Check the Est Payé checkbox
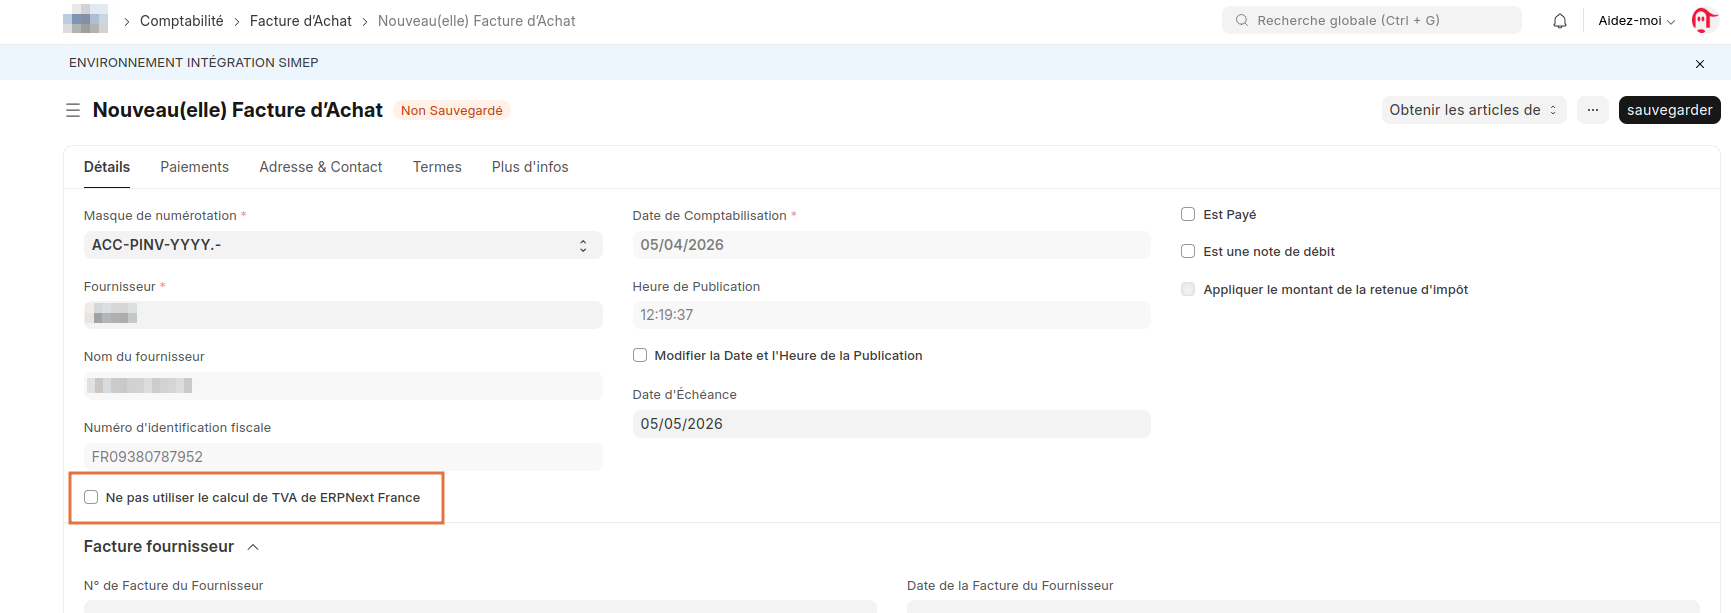The image size is (1731, 613). [1188, 214]
